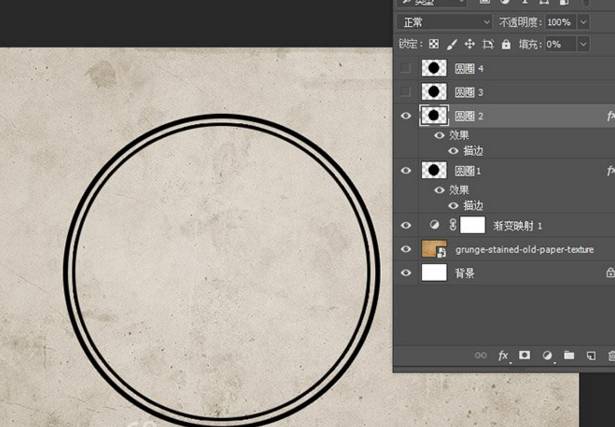The width and height of the screenshot is (615, 427).
Task: Click the fill 0% value field
Action: (x=559, y=44)
